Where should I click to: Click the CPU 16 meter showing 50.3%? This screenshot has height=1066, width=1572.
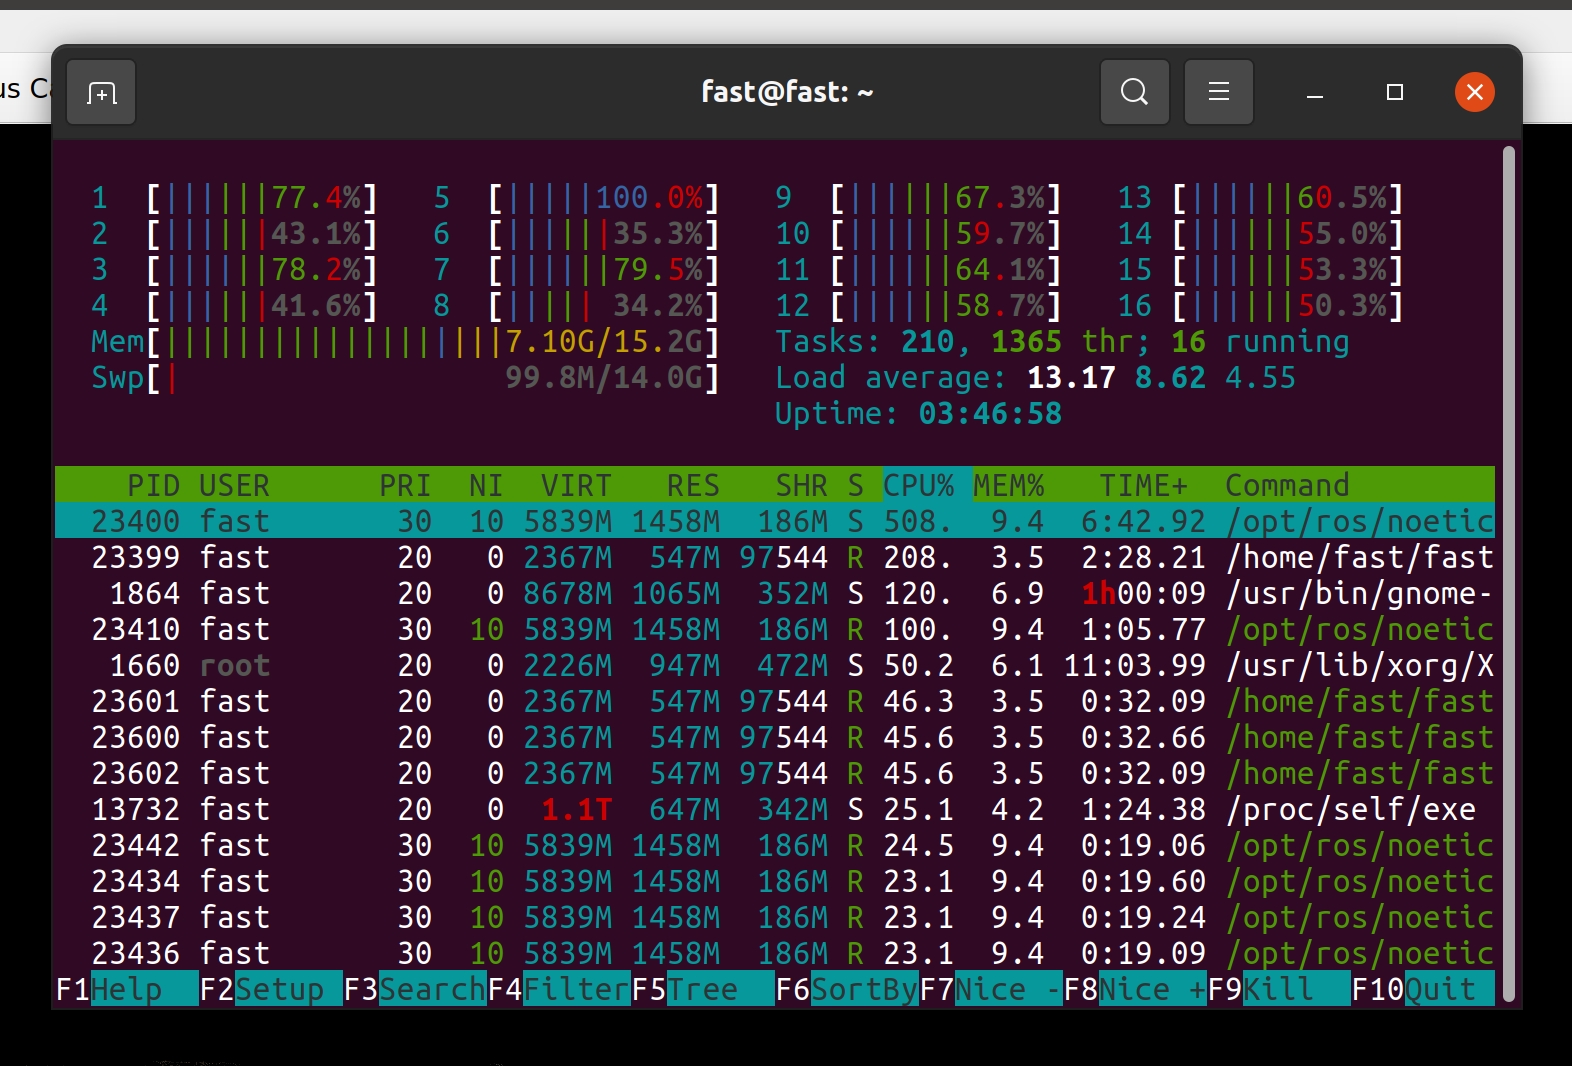1260,305
